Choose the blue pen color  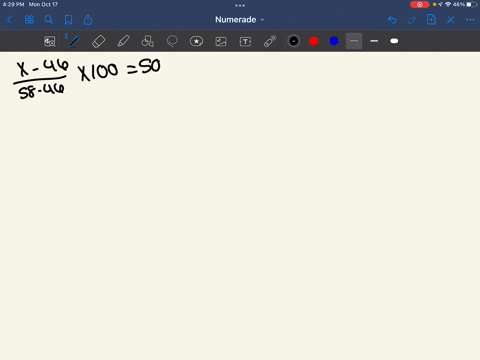click(x=334, y=41)
